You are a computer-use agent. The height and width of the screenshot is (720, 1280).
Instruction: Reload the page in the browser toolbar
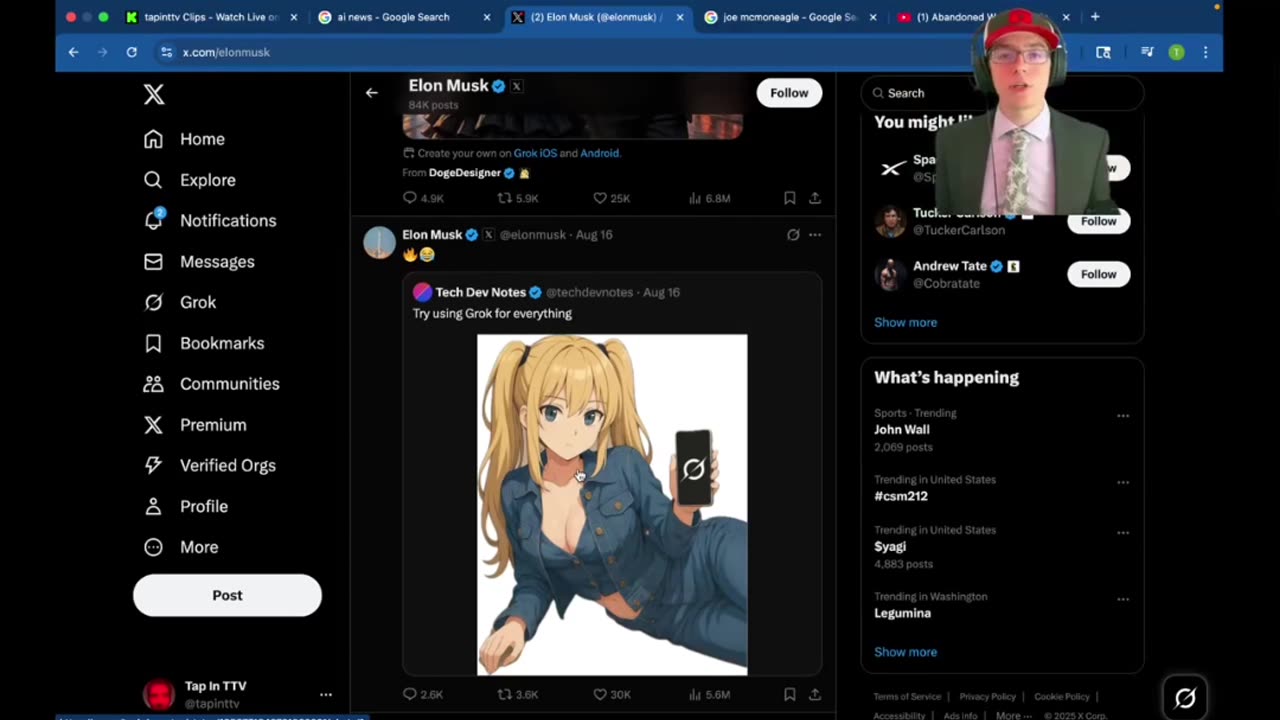(x=131, y=52)
